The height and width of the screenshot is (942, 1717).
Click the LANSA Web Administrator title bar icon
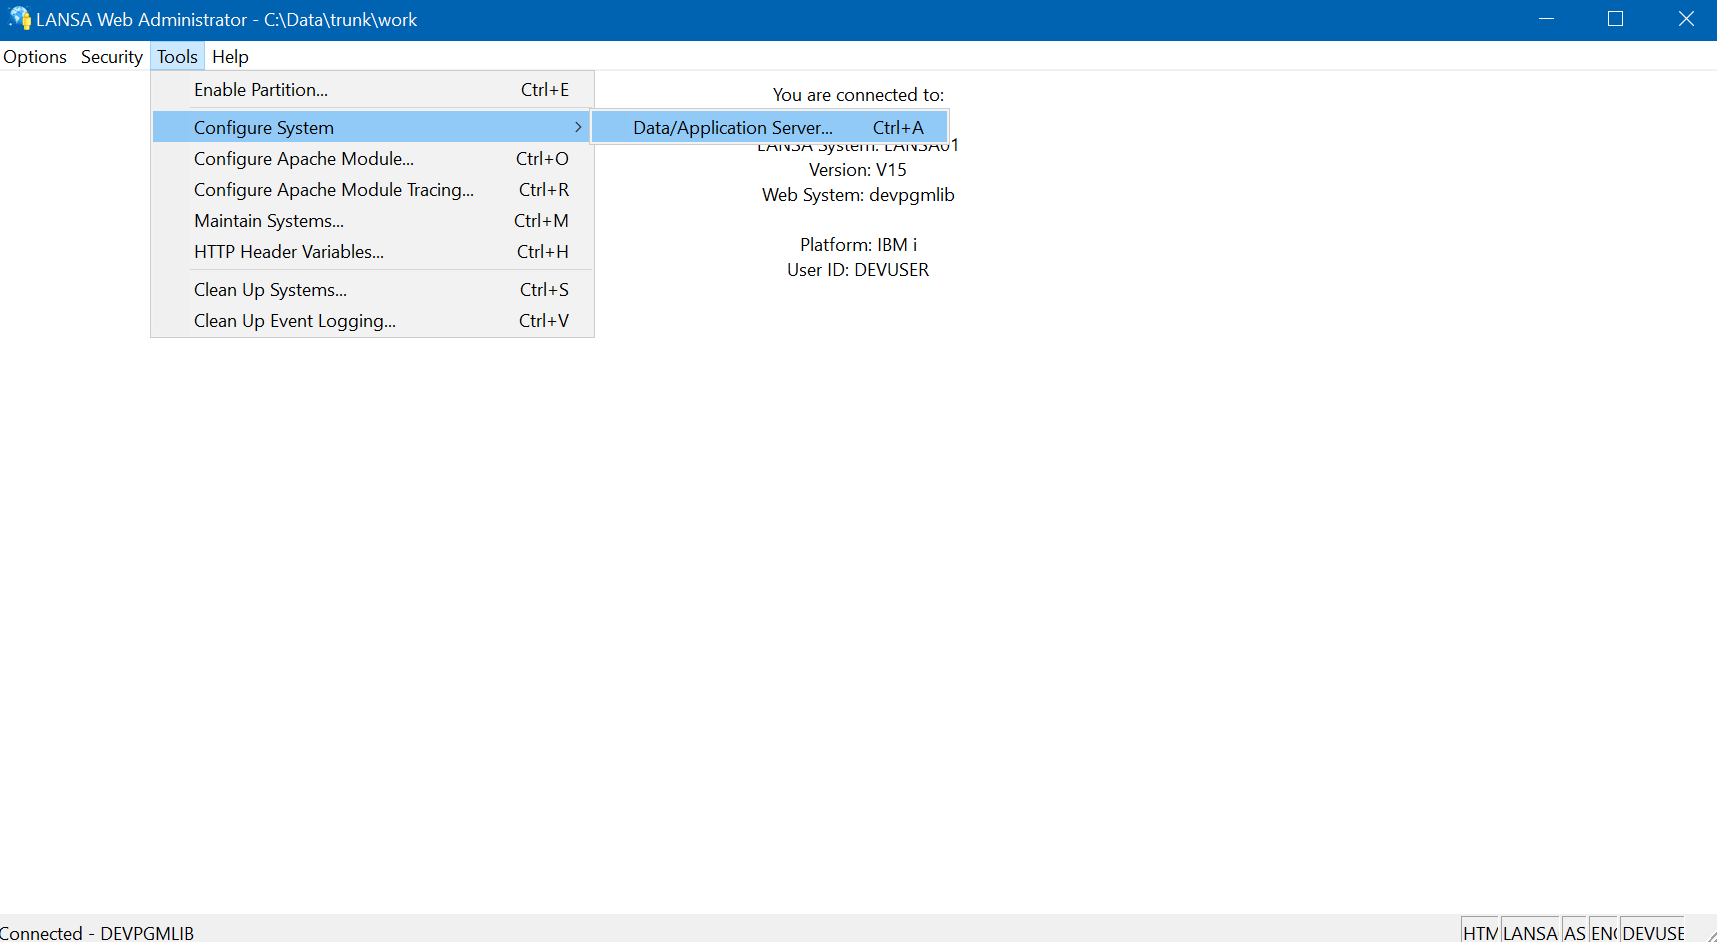tap(19, 19)
